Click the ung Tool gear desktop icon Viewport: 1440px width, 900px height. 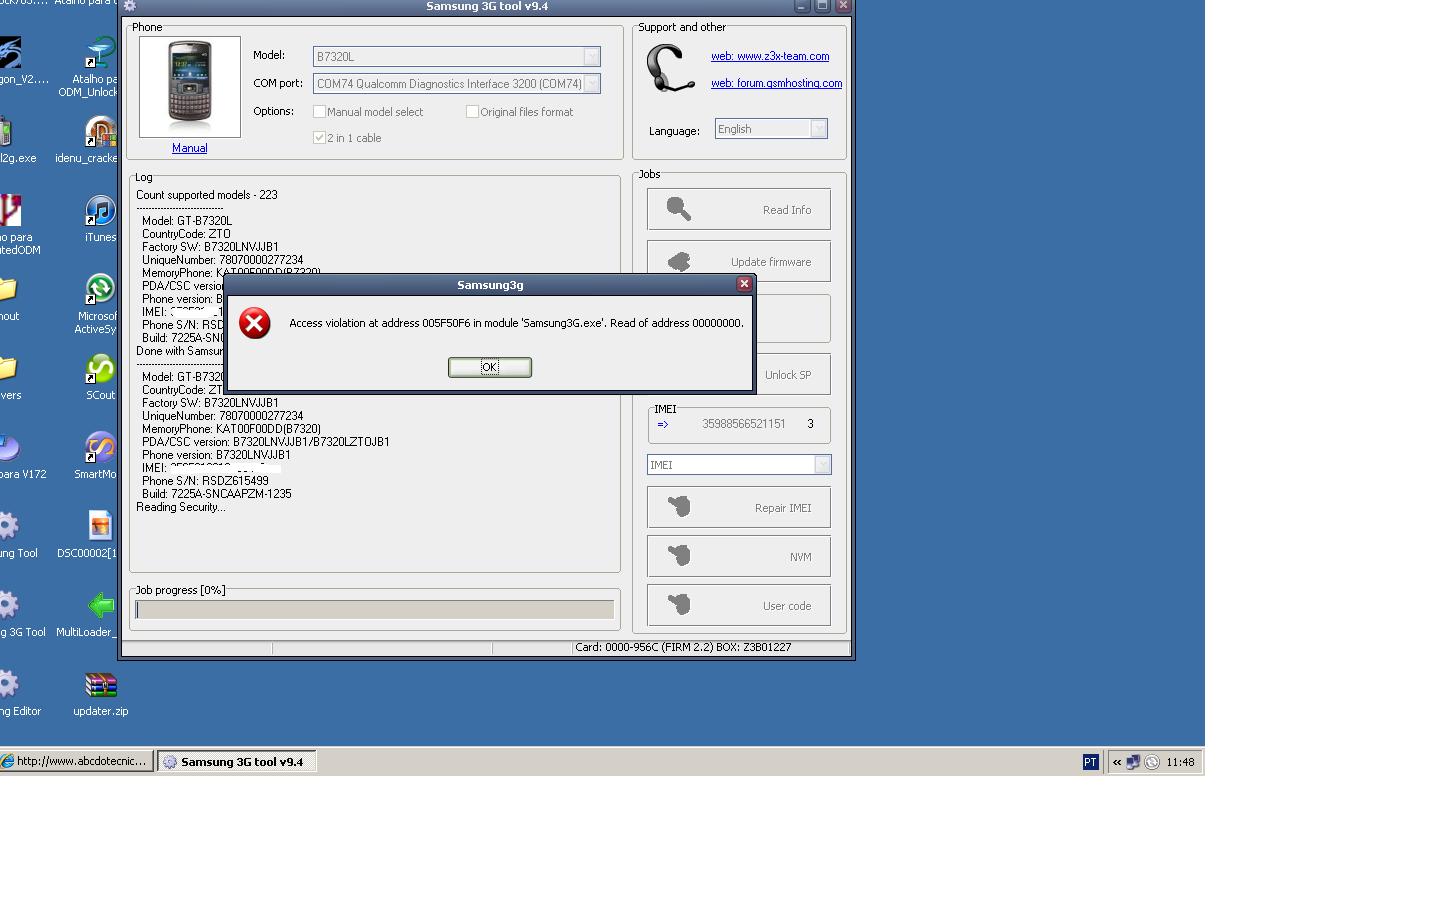pyautogui.click(x=9, y=526)
